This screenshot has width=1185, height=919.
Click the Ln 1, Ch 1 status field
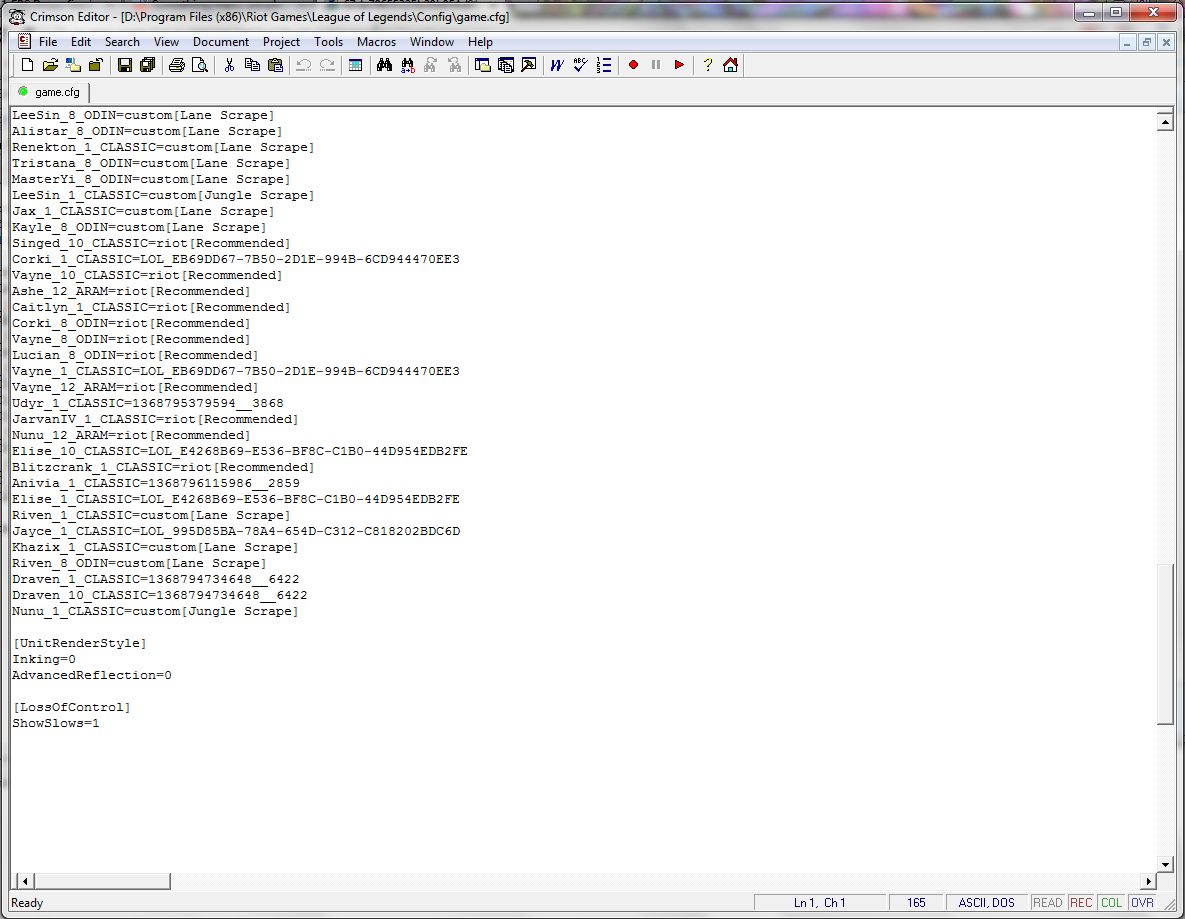pyautogui.click(x=819, y=902)
